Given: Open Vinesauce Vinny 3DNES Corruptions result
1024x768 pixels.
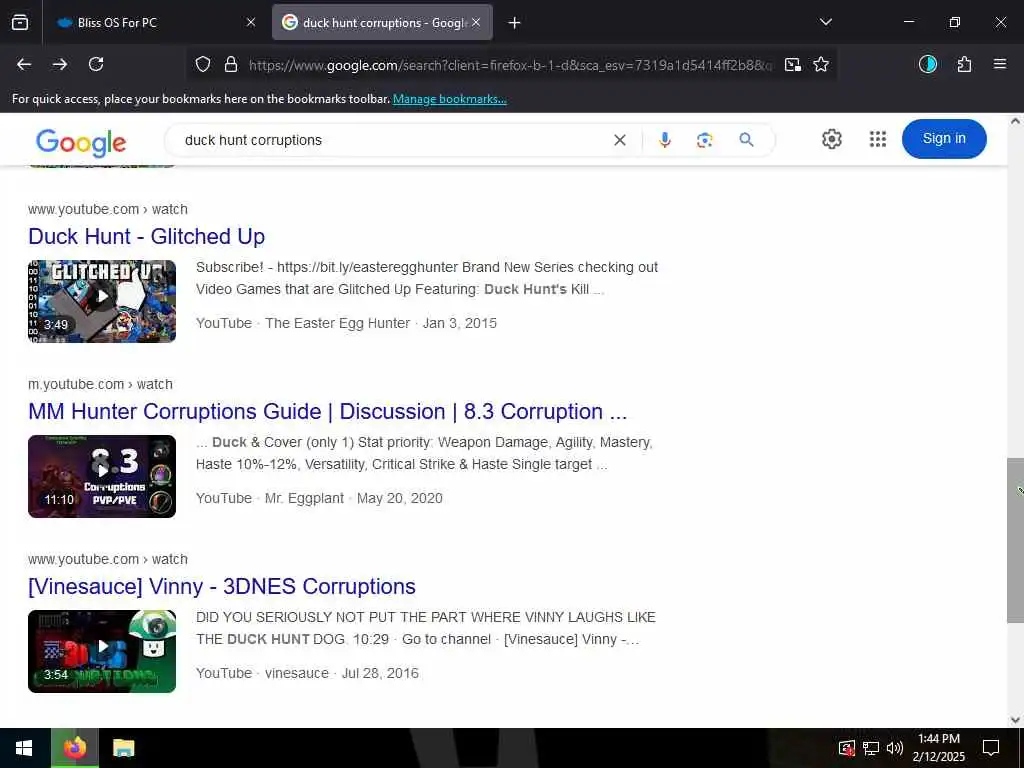Looking at the screenshot, I should (221, 586).
